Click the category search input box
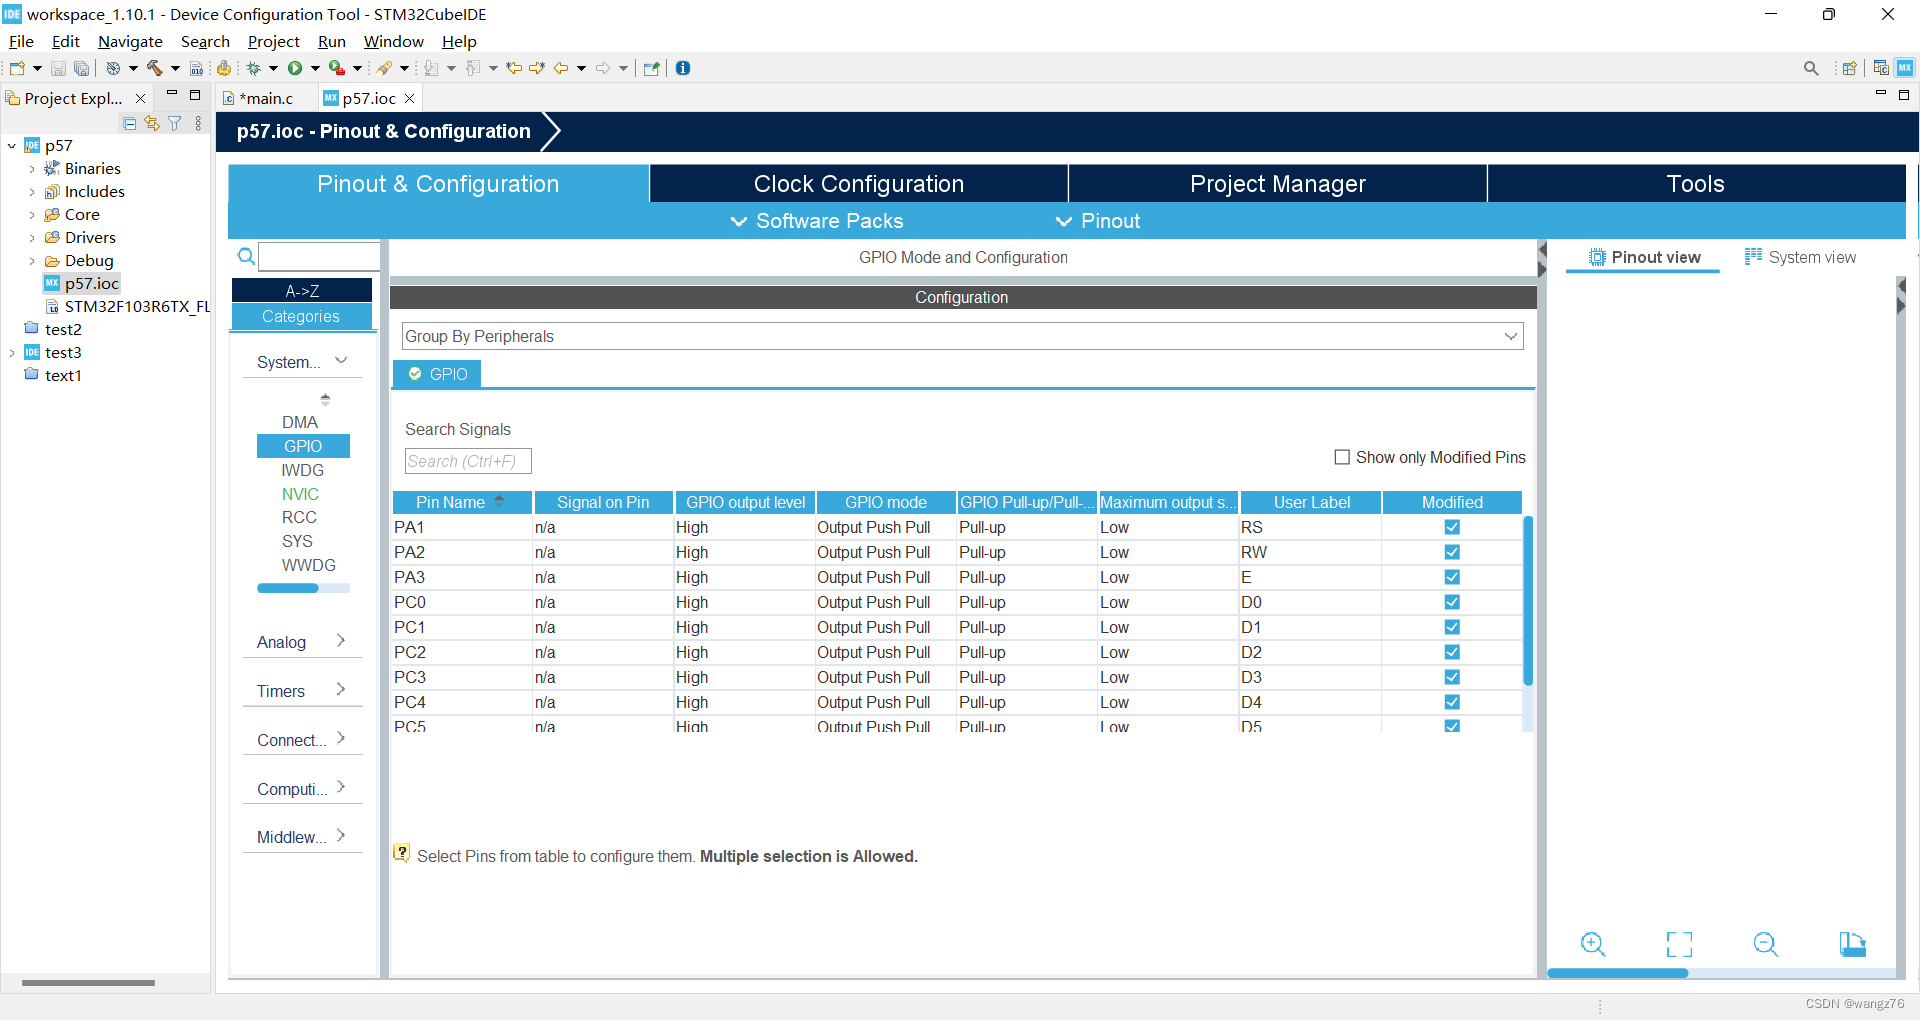Image resolution: width=1920 pixels, height=1020 pixels. click(x=319, y=256)
